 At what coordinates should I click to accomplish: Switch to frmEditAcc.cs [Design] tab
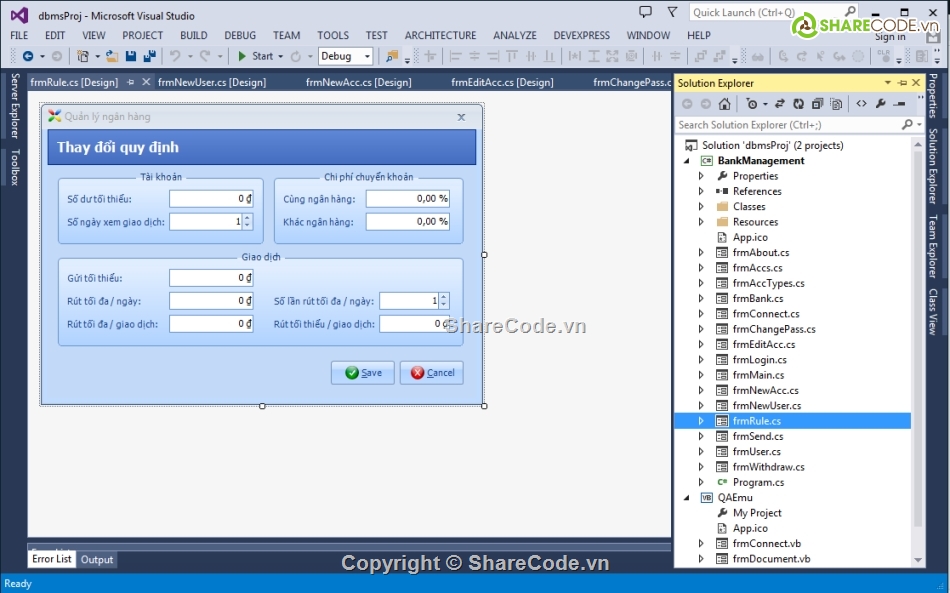tap(502, 82)
